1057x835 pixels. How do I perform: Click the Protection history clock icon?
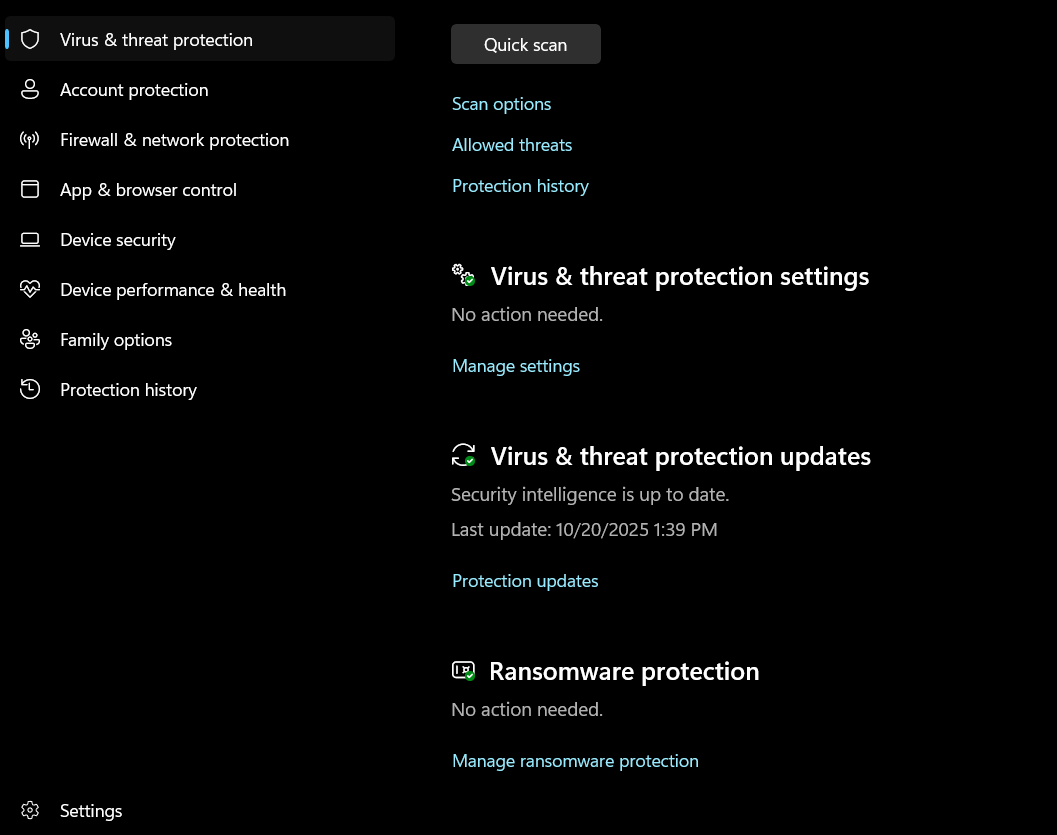coord(29,389)
